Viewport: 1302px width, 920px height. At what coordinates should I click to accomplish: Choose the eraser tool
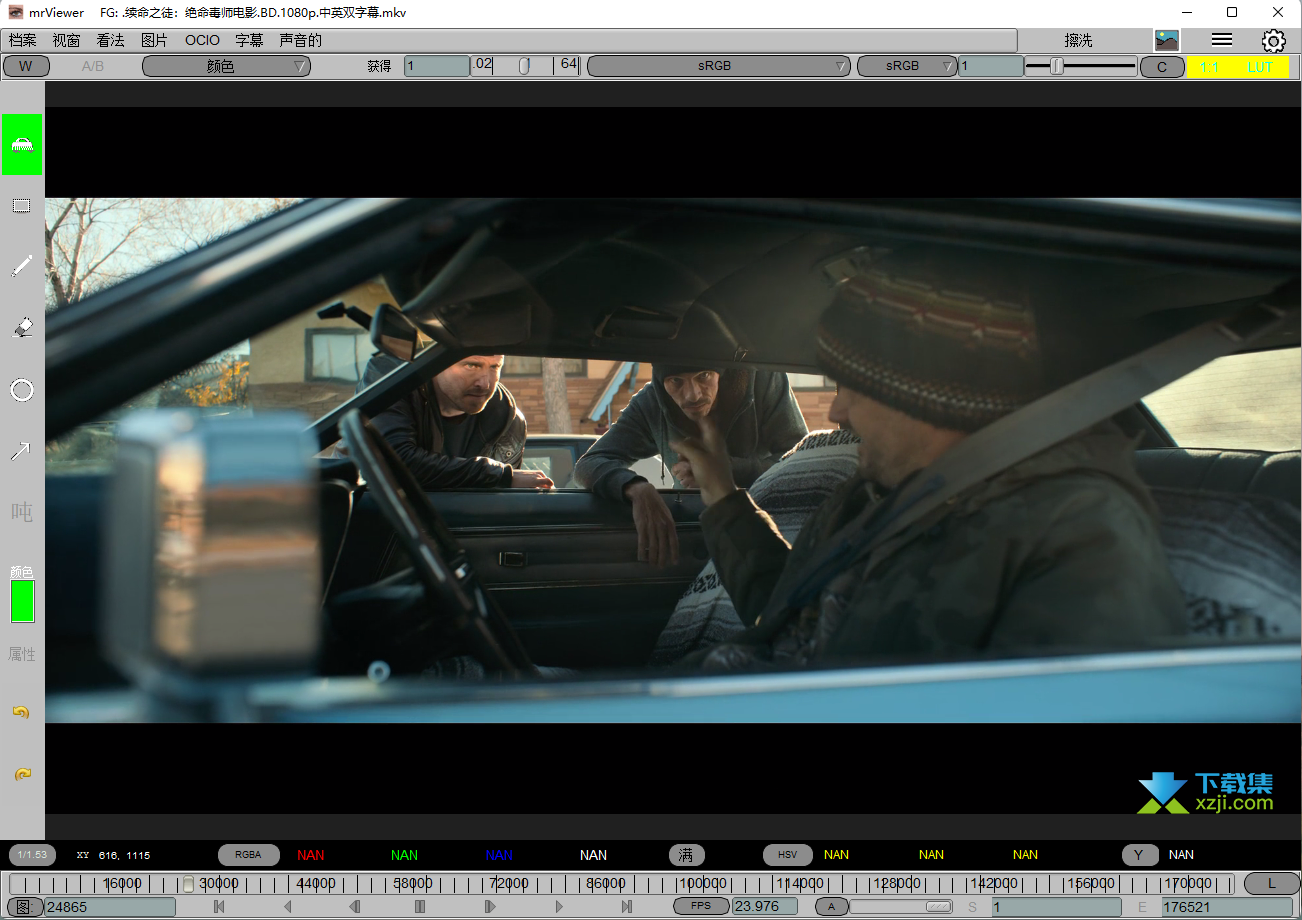pos(22,327)
